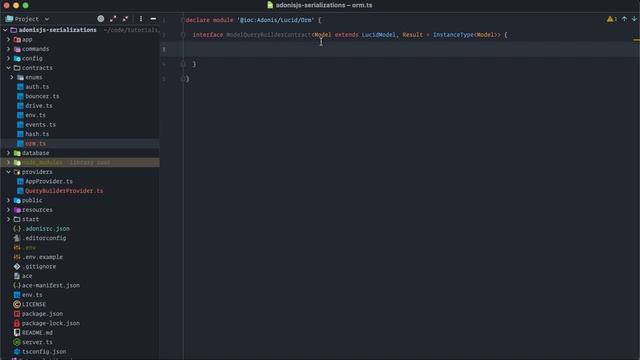Open .editorconfig file

pyautogui.click(x=44, y=238)
